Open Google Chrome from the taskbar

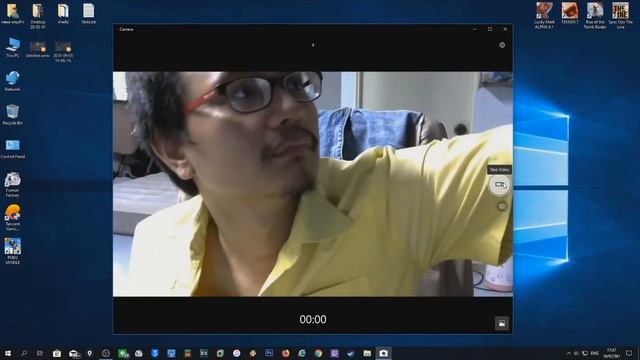(x=318, y=353)
